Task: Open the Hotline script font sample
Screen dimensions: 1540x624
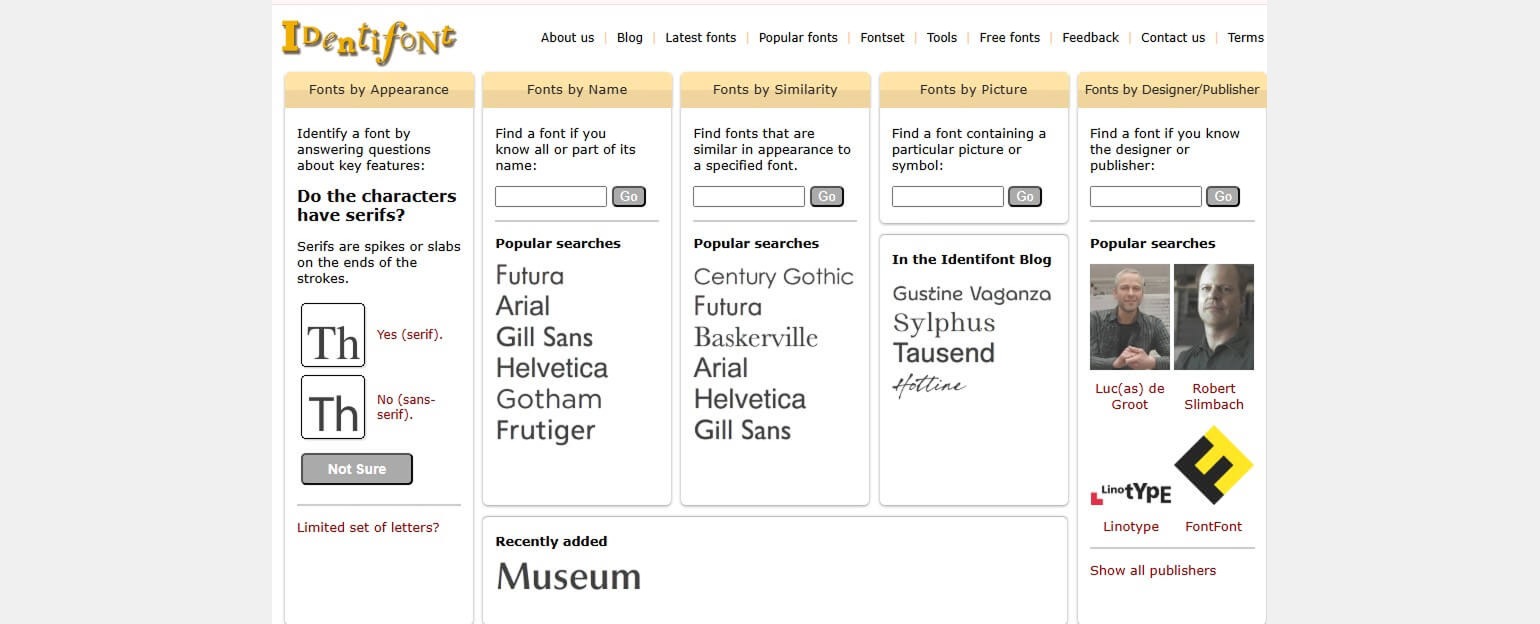Action: click(929, 386)
